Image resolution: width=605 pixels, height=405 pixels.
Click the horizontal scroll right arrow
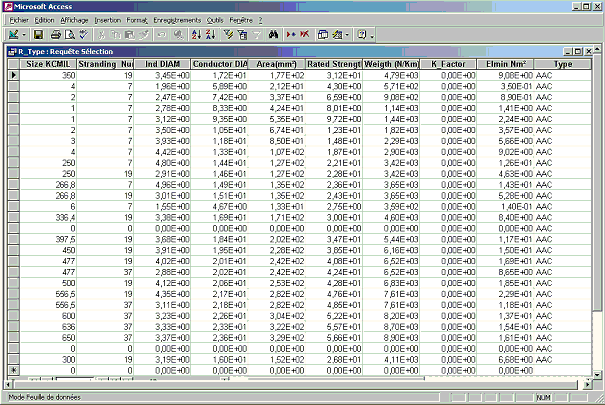click(x=587, y=385)
